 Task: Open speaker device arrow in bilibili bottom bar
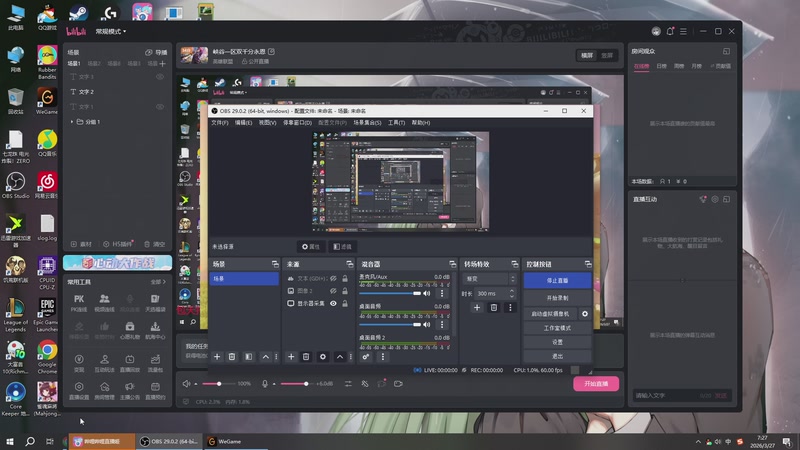[x=196, y=384]
